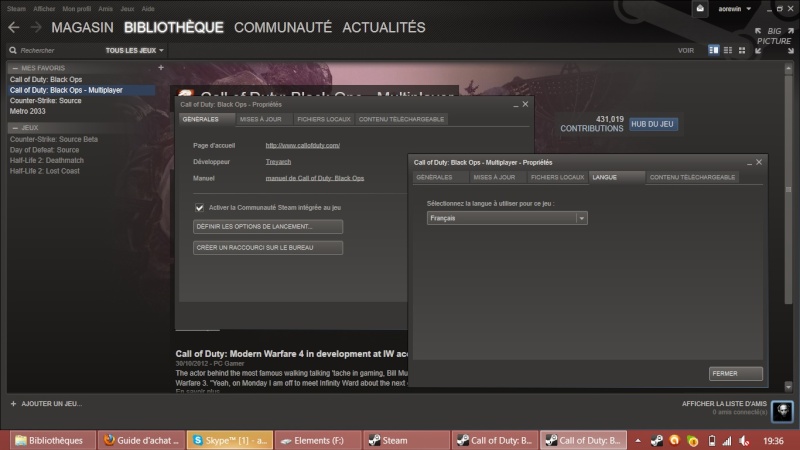Open the friend avatar thumbnail
Screen dimensions: 800x450
coord(782,411)
